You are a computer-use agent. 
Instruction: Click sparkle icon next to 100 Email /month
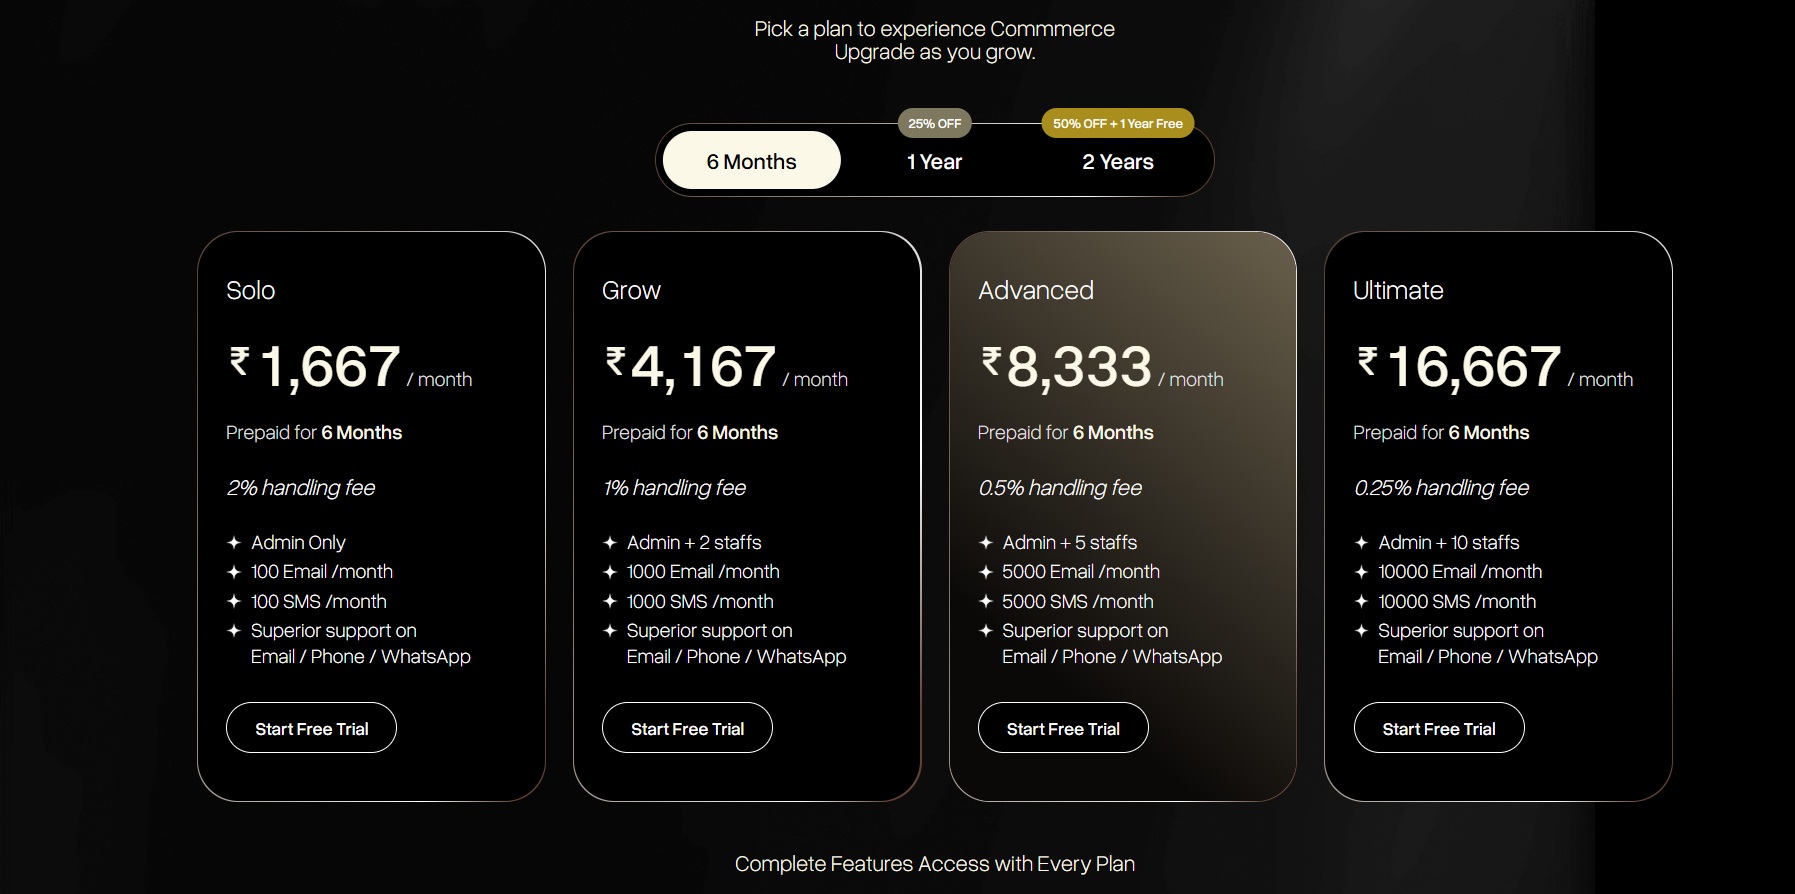coord(234,572)
